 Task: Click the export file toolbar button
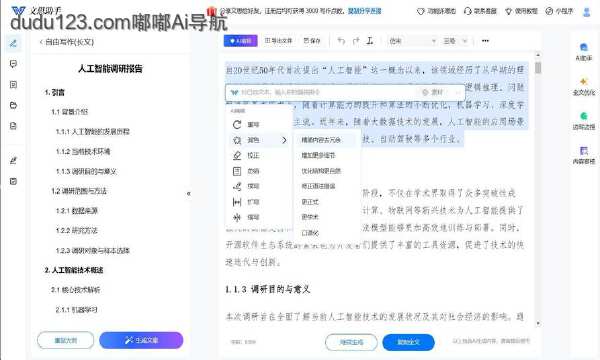coord(279,41)
